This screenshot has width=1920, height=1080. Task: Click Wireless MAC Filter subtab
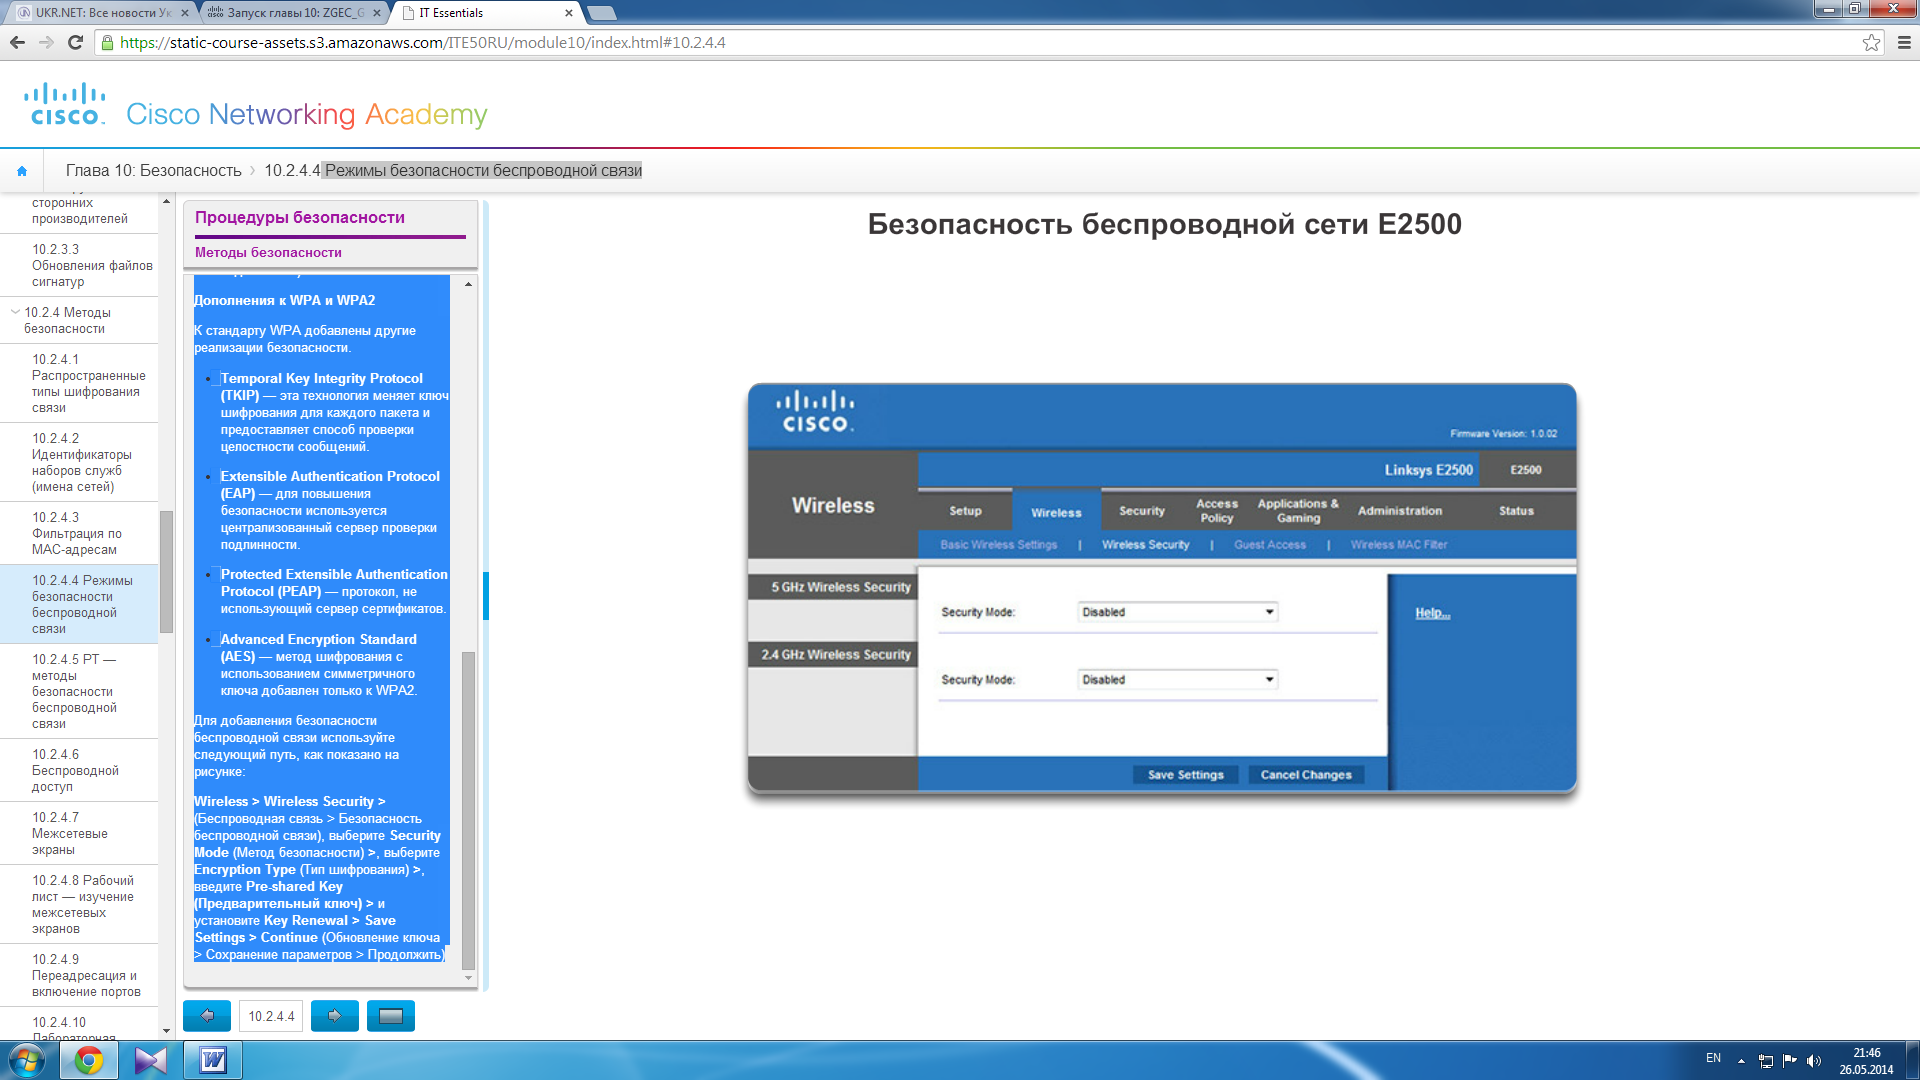point(1398,545)
